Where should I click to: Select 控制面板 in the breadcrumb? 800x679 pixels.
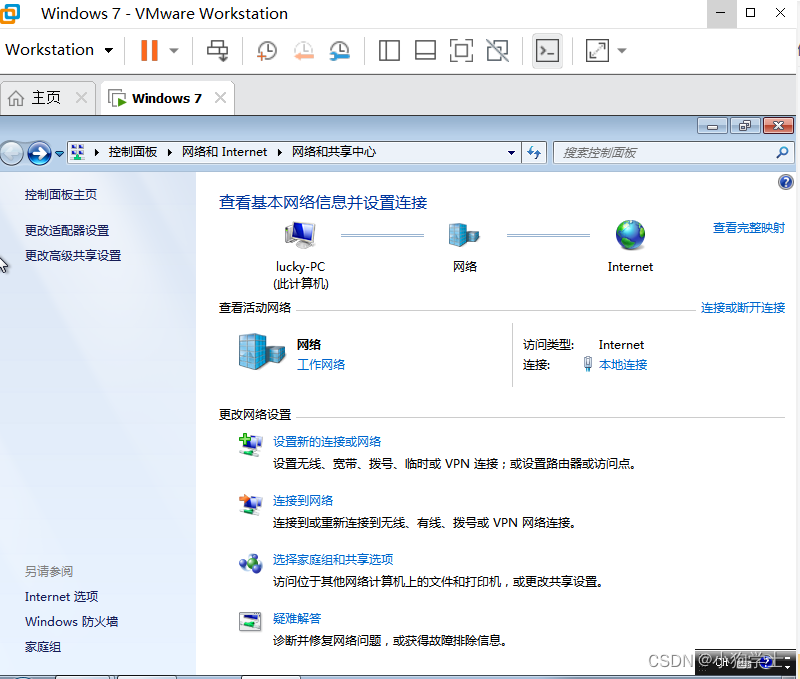pyautogui.click(x=133, y=152)
